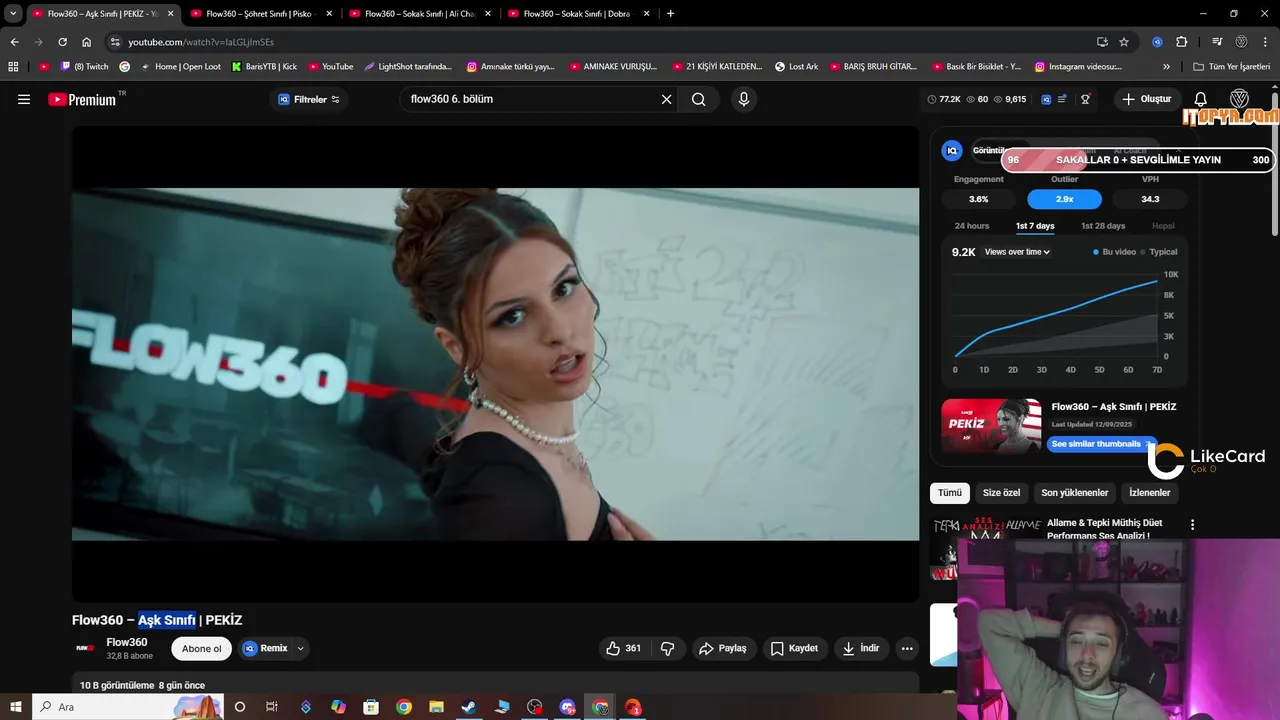Open options for the Allame & Tepki video
Viewport: 1280px width, 720px height.
tap(1192, 524)
